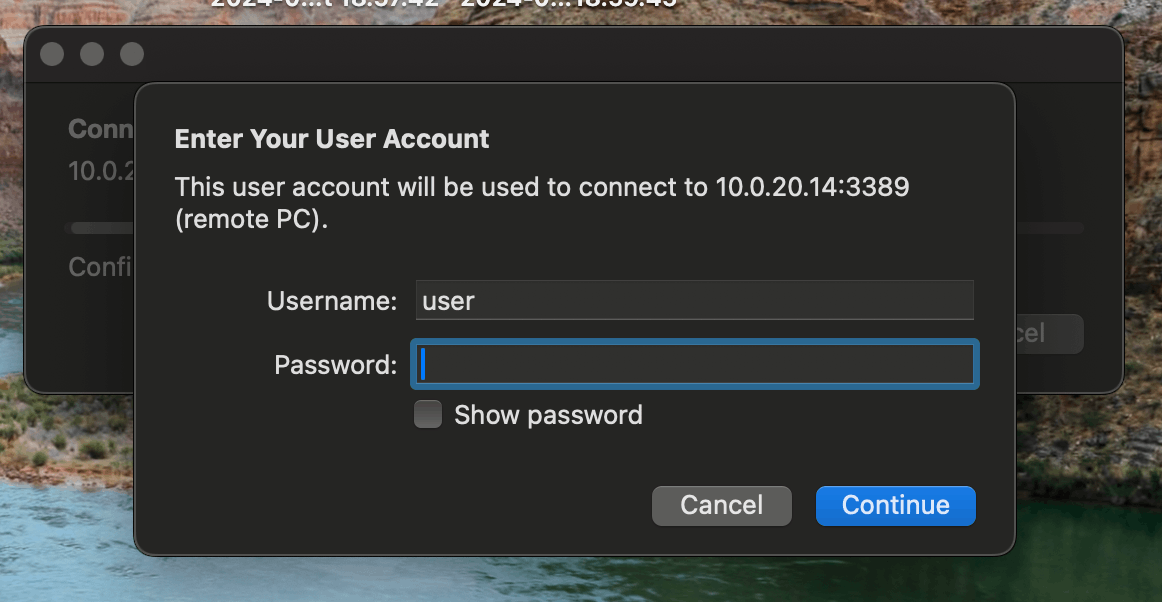Click the partially hidden Cancel button behind the dialog

pos(1049,334)
